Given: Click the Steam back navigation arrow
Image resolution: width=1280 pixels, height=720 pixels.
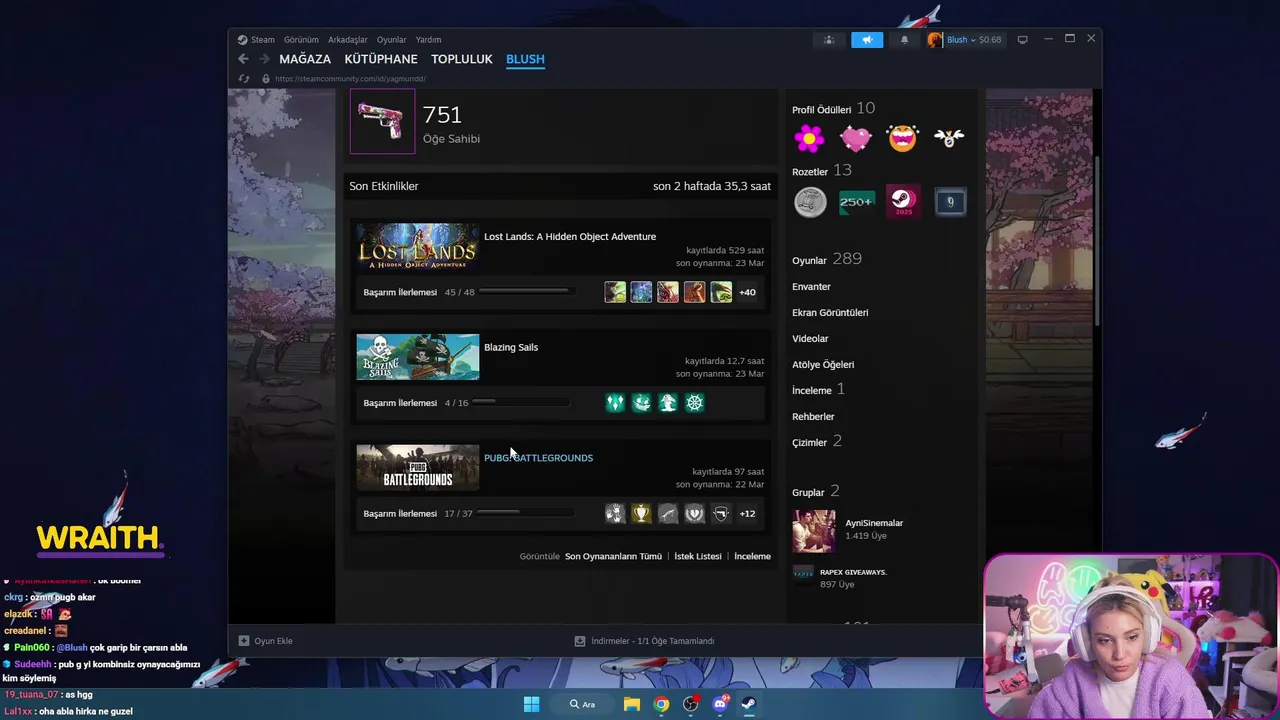Looking at the screenshot, I should pyautogui.click(x=243, y=59).
